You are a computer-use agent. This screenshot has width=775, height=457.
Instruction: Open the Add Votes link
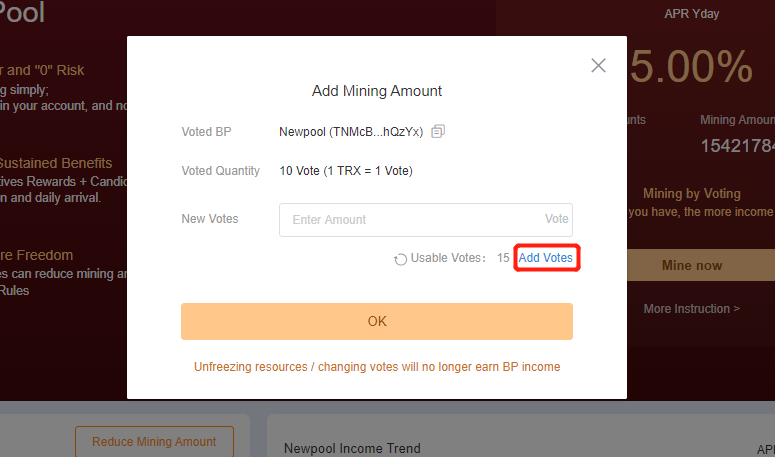coord(546,258)
